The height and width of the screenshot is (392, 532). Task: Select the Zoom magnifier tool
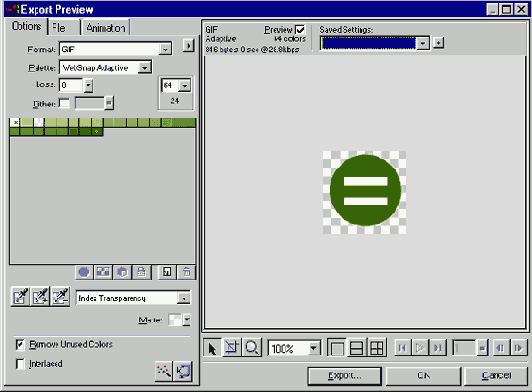(252, 348)
